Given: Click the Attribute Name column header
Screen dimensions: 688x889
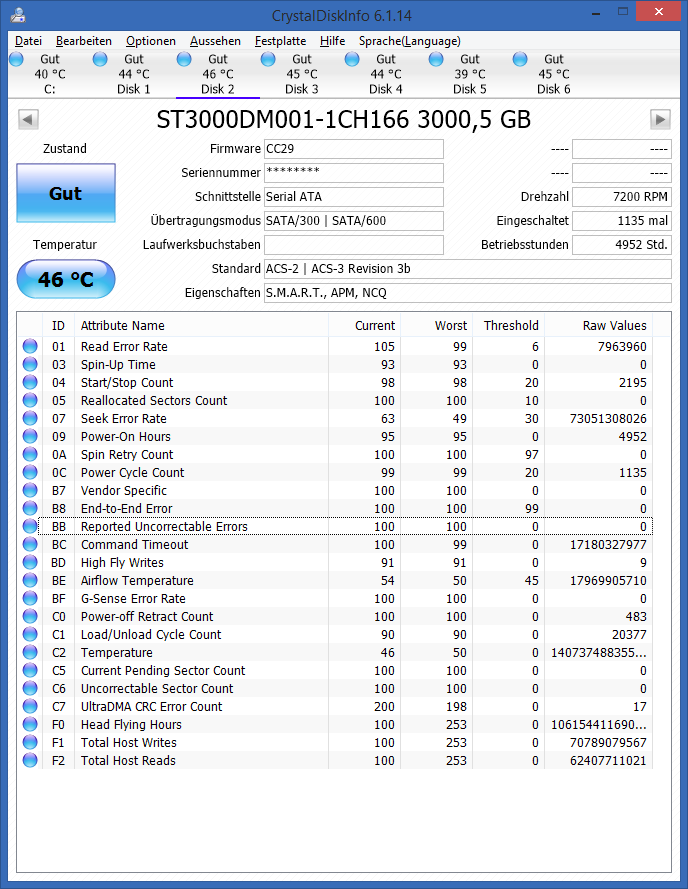Looking at the screenshot, I should pos(201,325).
